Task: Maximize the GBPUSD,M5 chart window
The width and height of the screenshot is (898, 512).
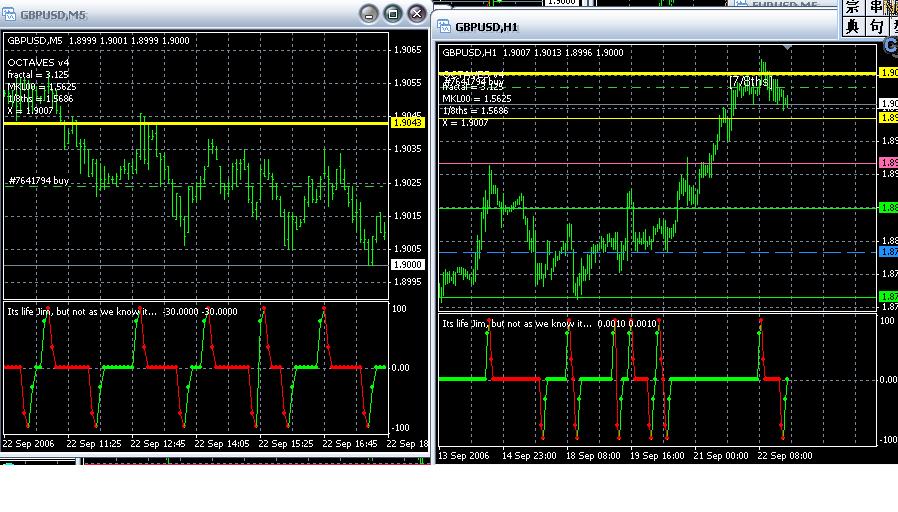Action: pos(392,14)
